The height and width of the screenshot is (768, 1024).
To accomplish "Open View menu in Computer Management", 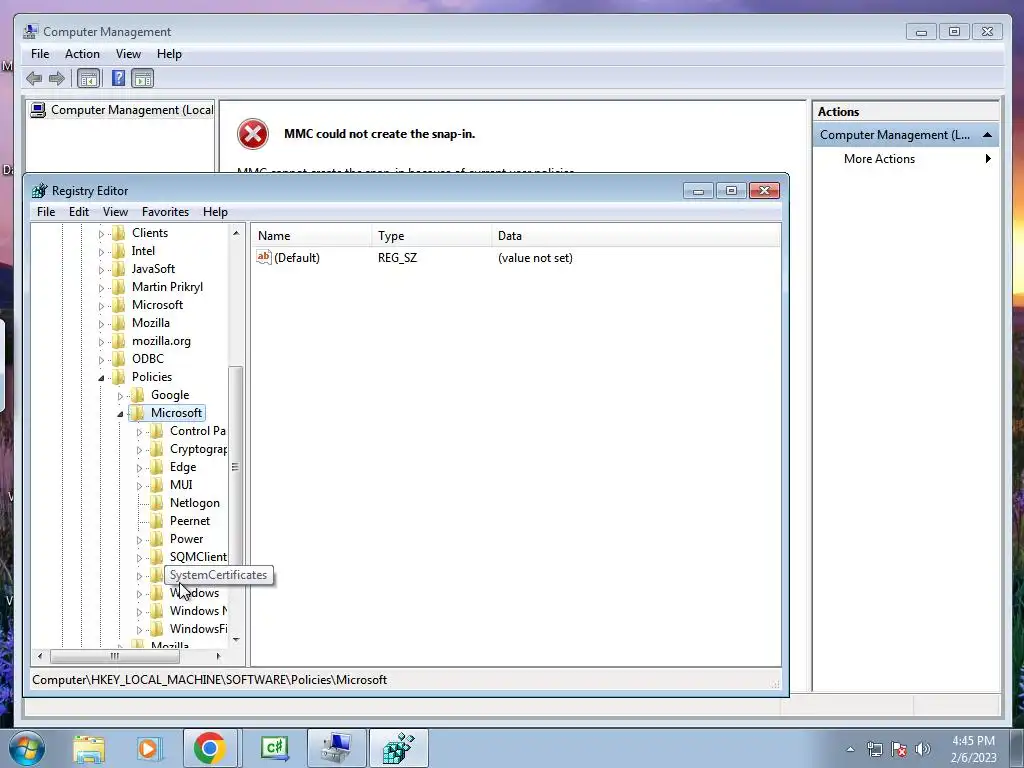I will 128,54.
